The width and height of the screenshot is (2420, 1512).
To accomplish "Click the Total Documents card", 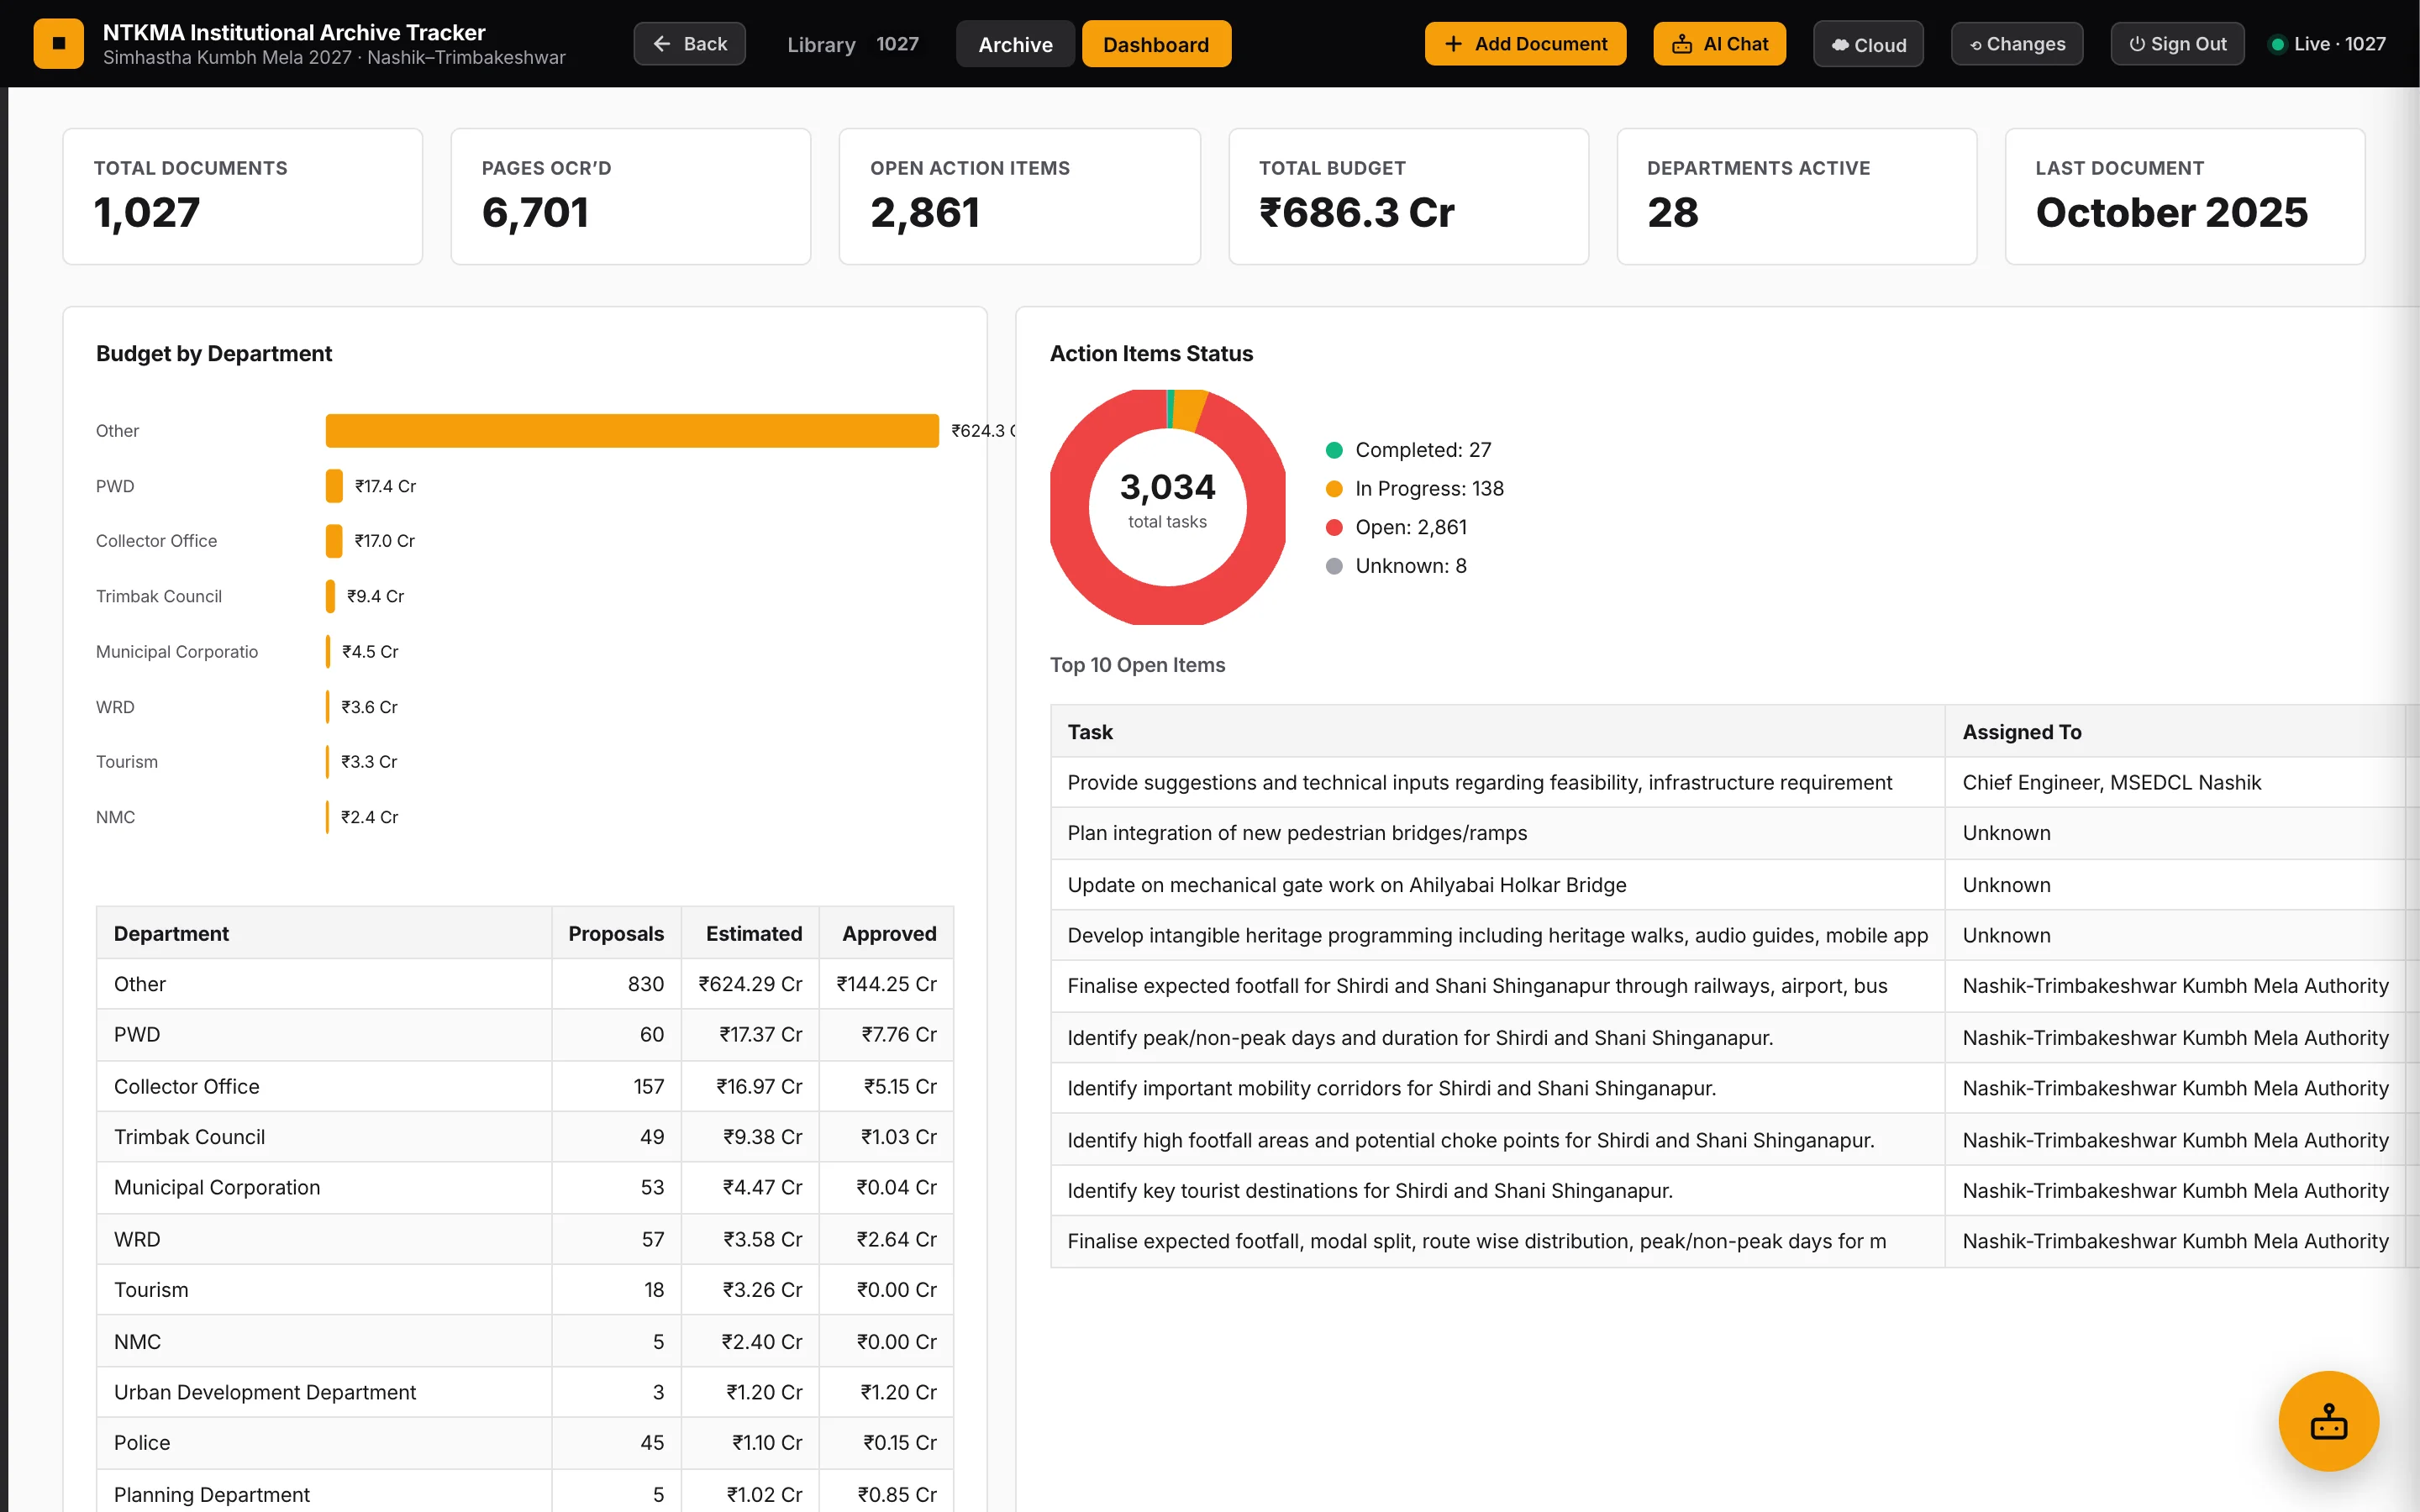I will 242,196.
